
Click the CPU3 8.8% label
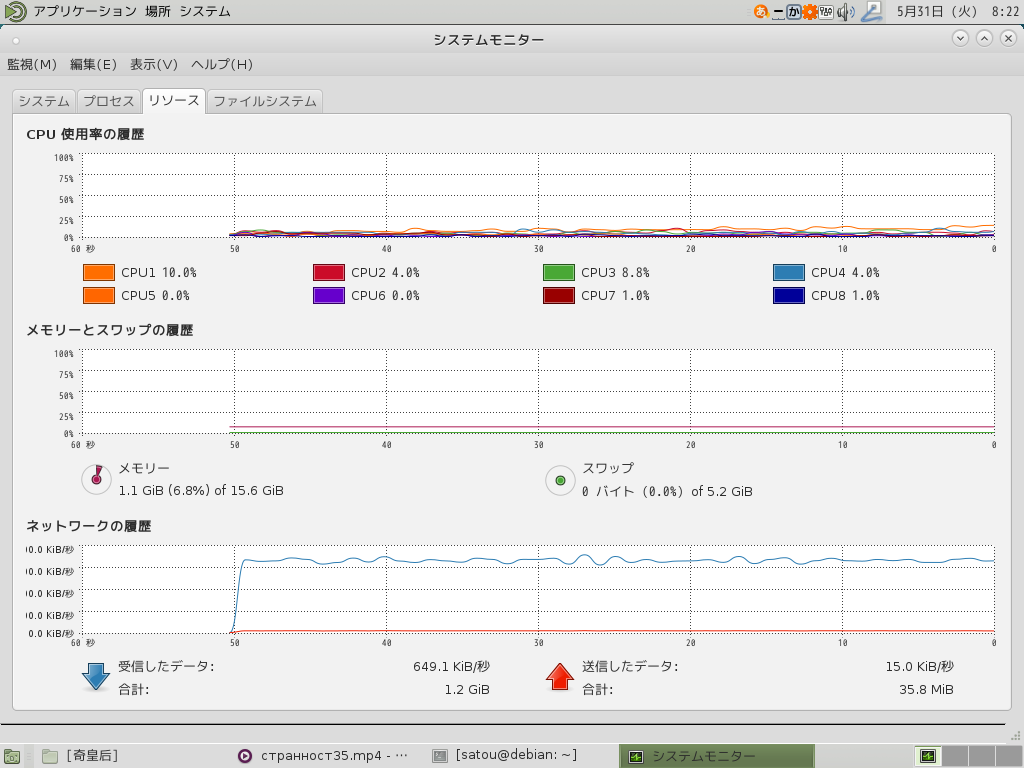pyautogui.click(x=615, y=272)
